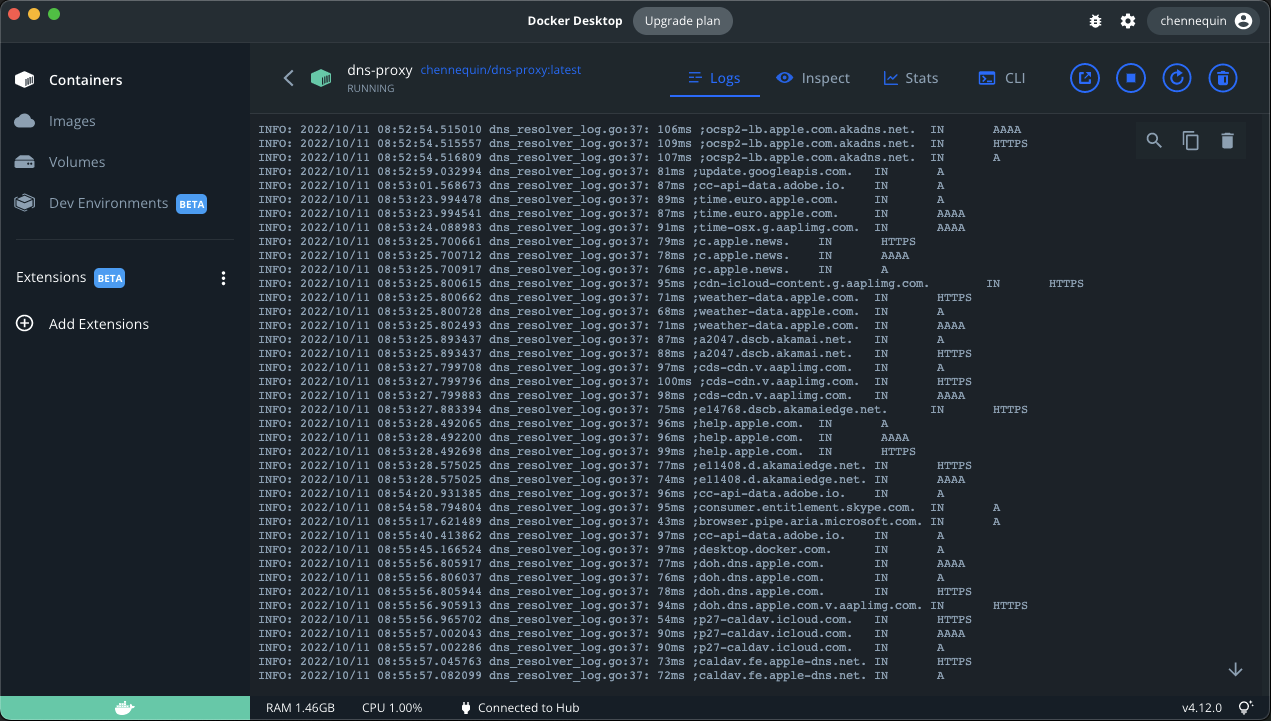Click the Extensions heading
The image size is (1271, 721).
point(51,278)
